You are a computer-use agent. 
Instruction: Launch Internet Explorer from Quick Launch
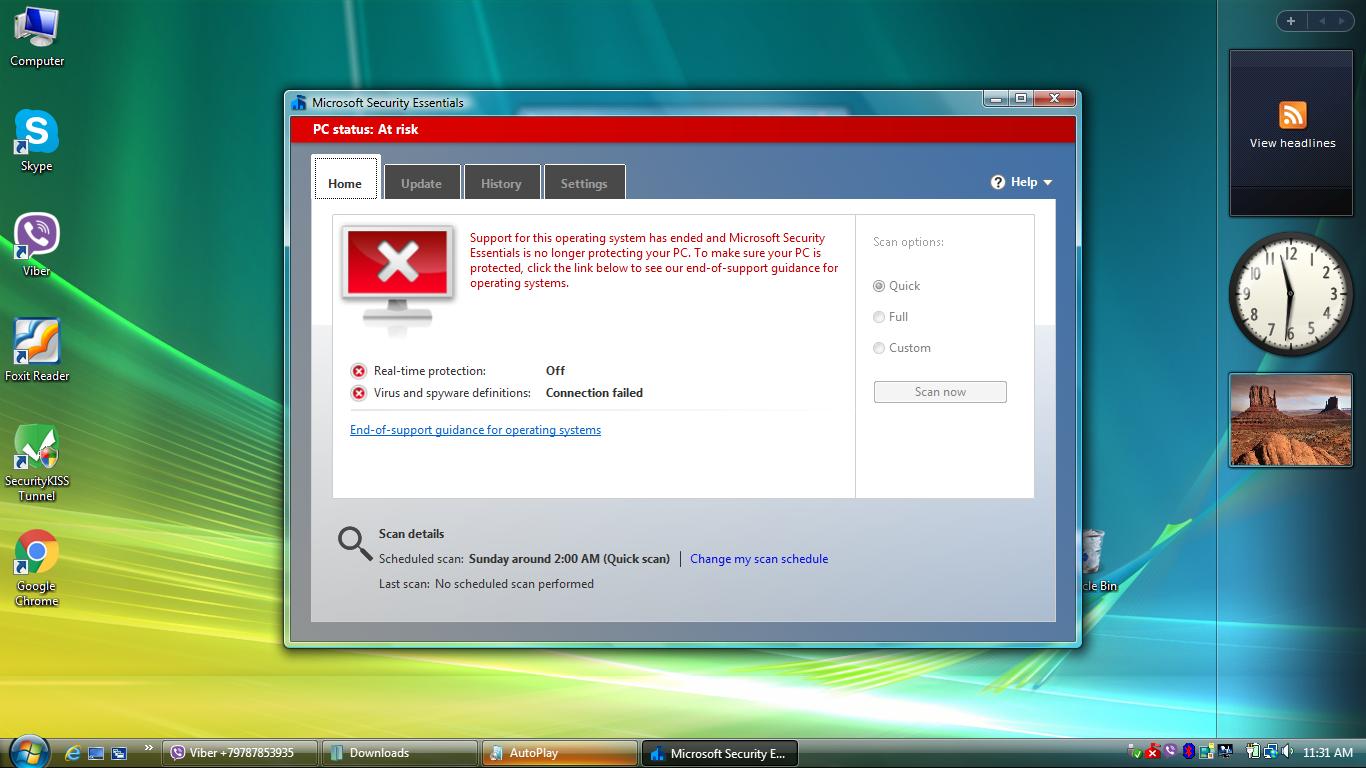tap(73, 753)
